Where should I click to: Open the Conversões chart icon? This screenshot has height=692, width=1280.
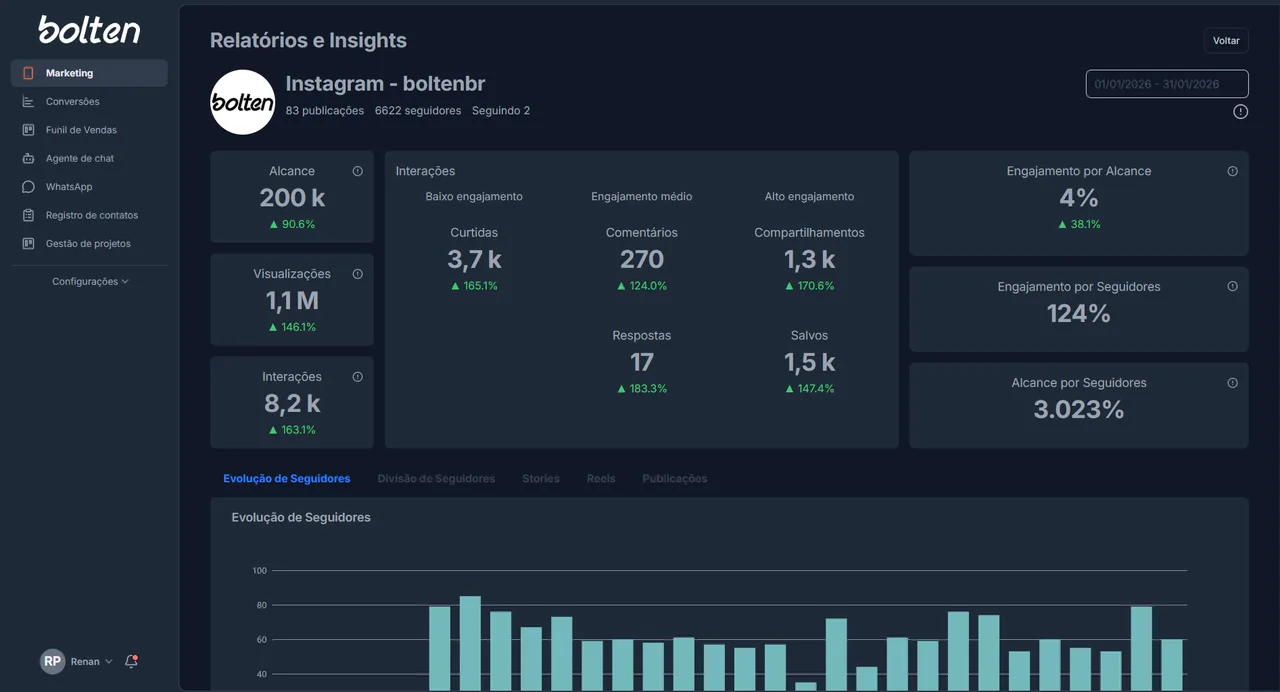28,101
